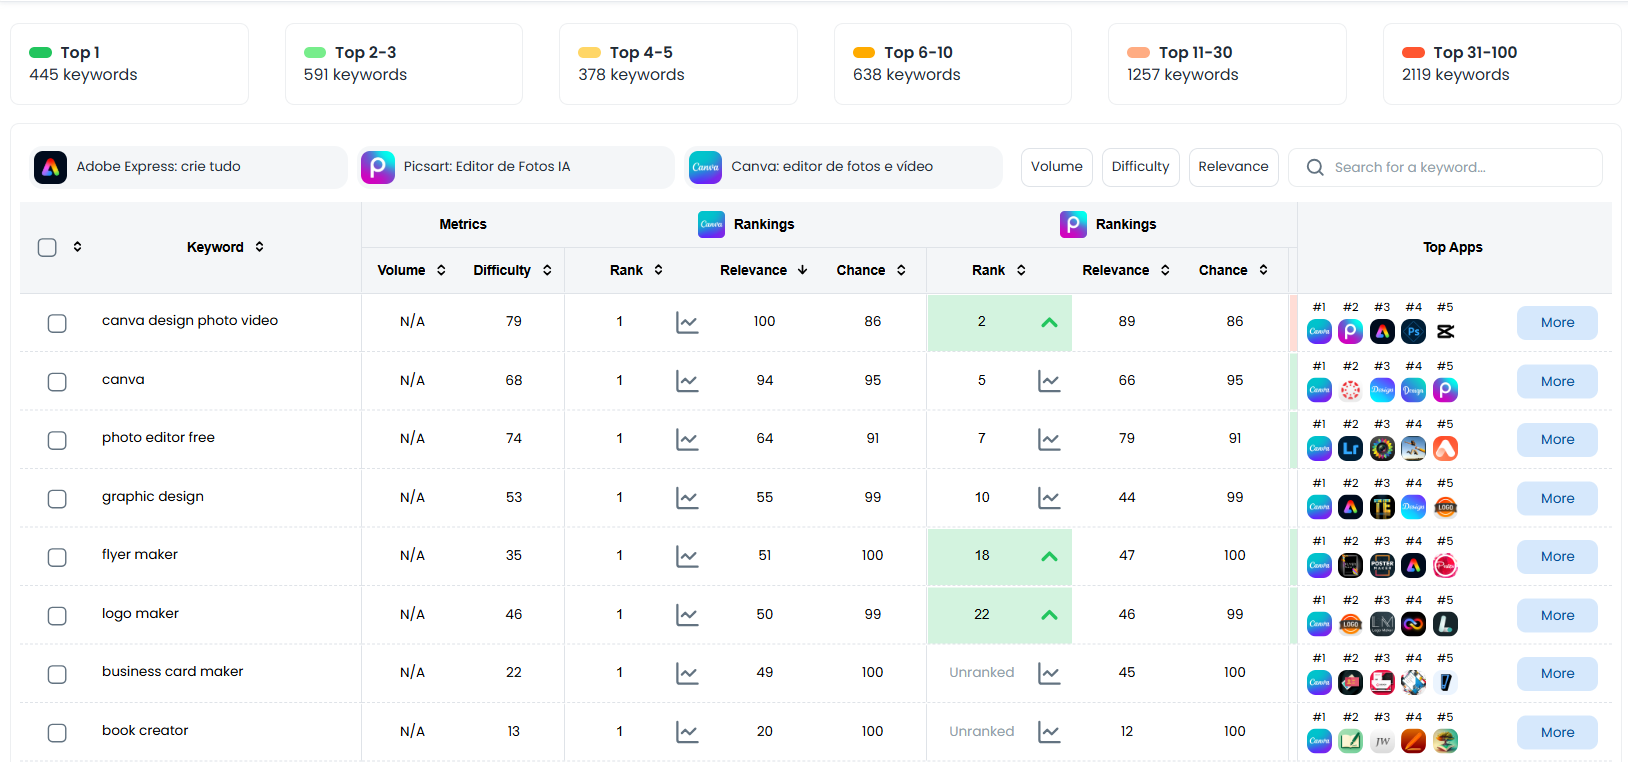
Task: Focus the 'Search for a keyword' field
Action: point(1445,167)
